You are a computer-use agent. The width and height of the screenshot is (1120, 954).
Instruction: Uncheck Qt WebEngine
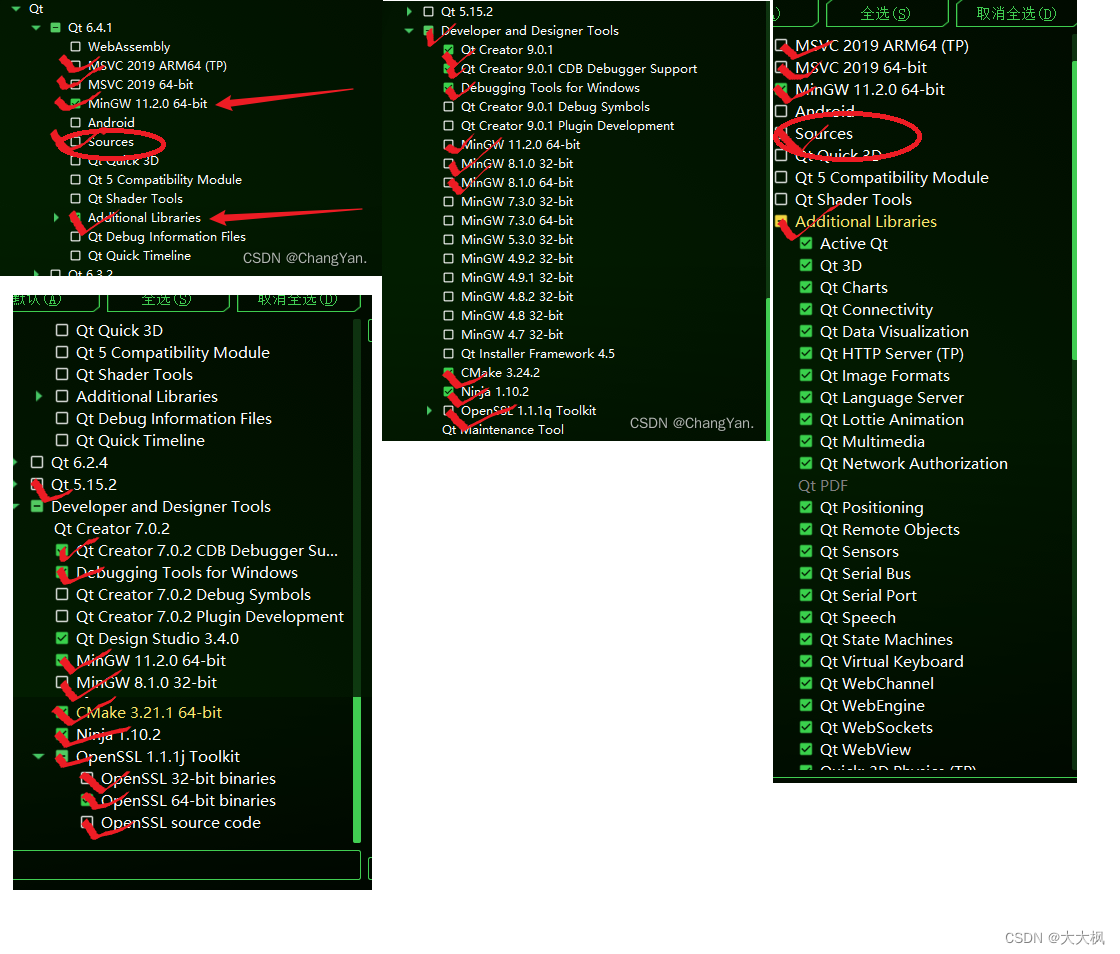coord(806,706)
